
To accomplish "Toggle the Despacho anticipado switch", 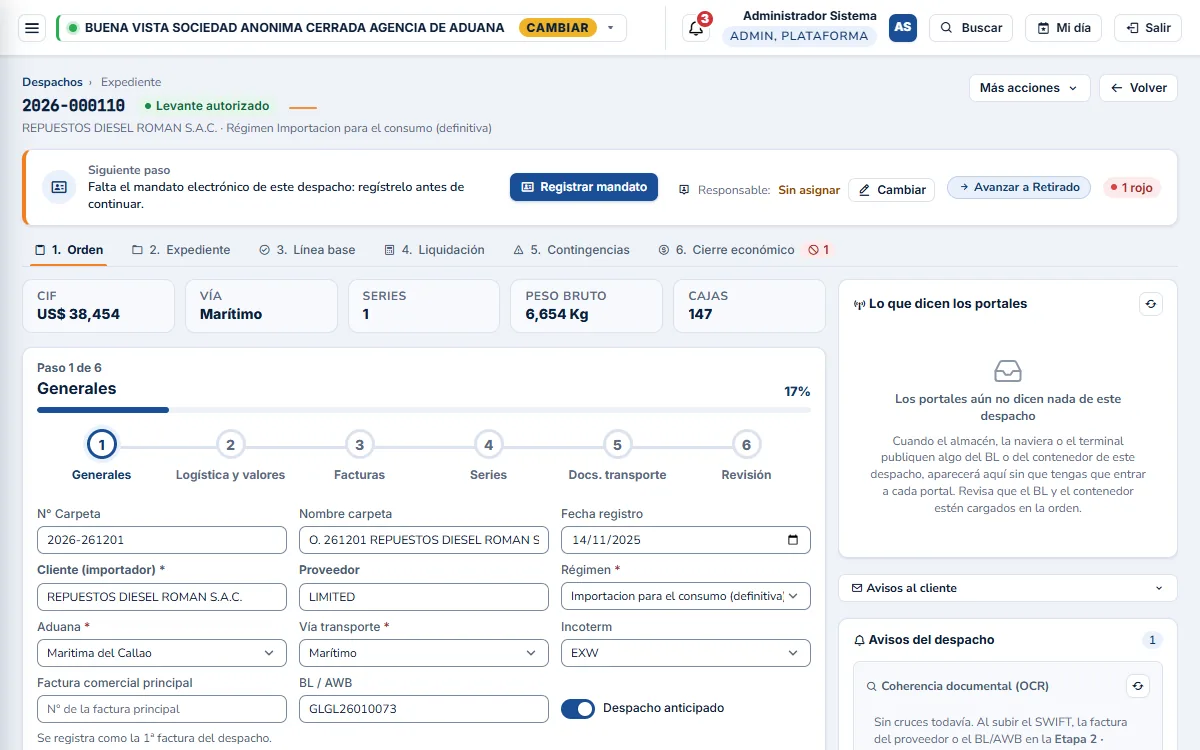I will (578, 708).
